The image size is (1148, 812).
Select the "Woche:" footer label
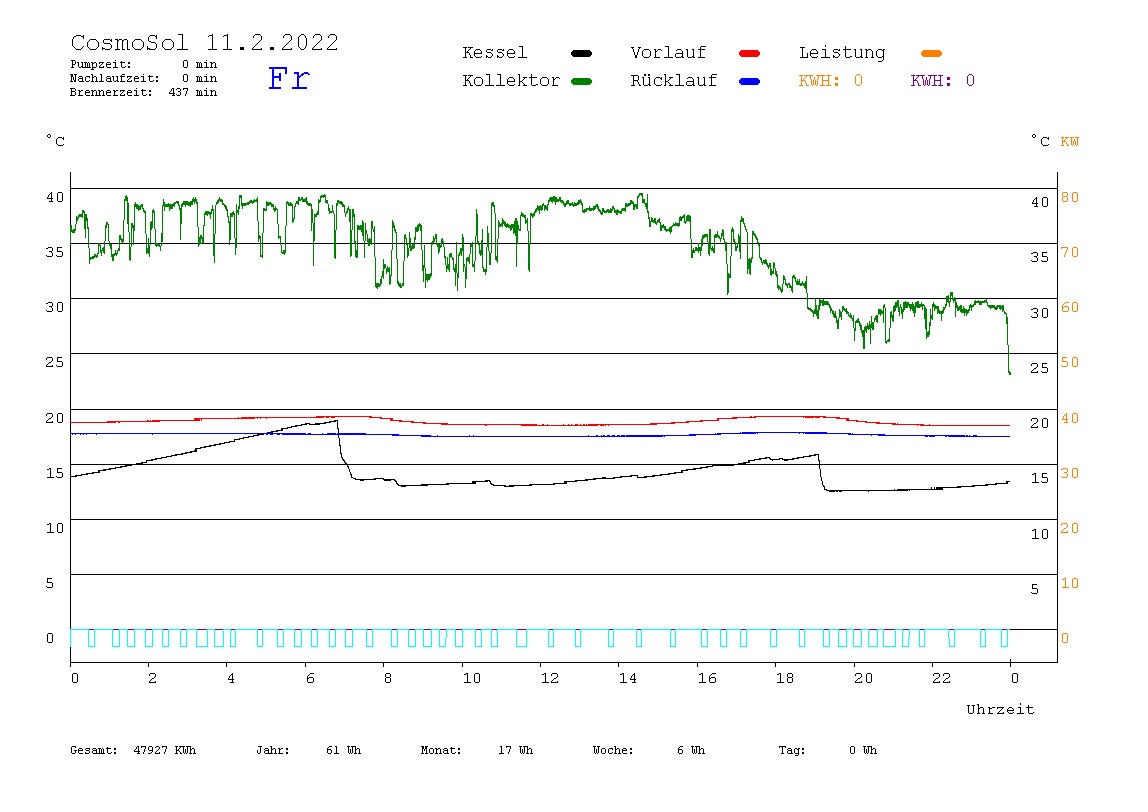click(613, 750)
